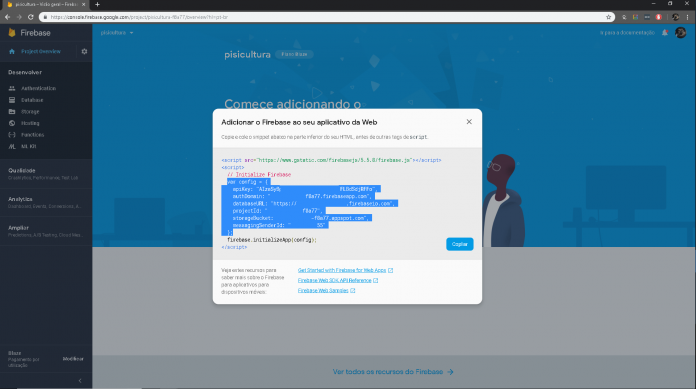Open the documentation link in header

(x=627, y=33)
